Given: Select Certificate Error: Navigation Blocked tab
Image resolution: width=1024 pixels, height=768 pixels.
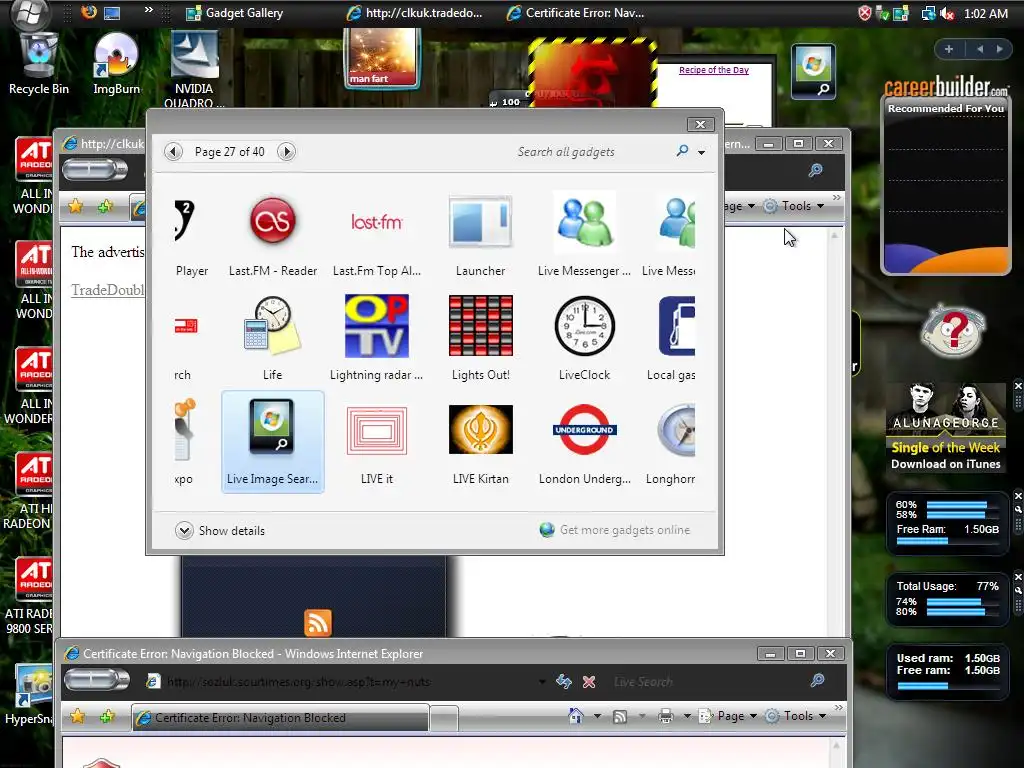Looking at the screenshot, I should [281, 718].
